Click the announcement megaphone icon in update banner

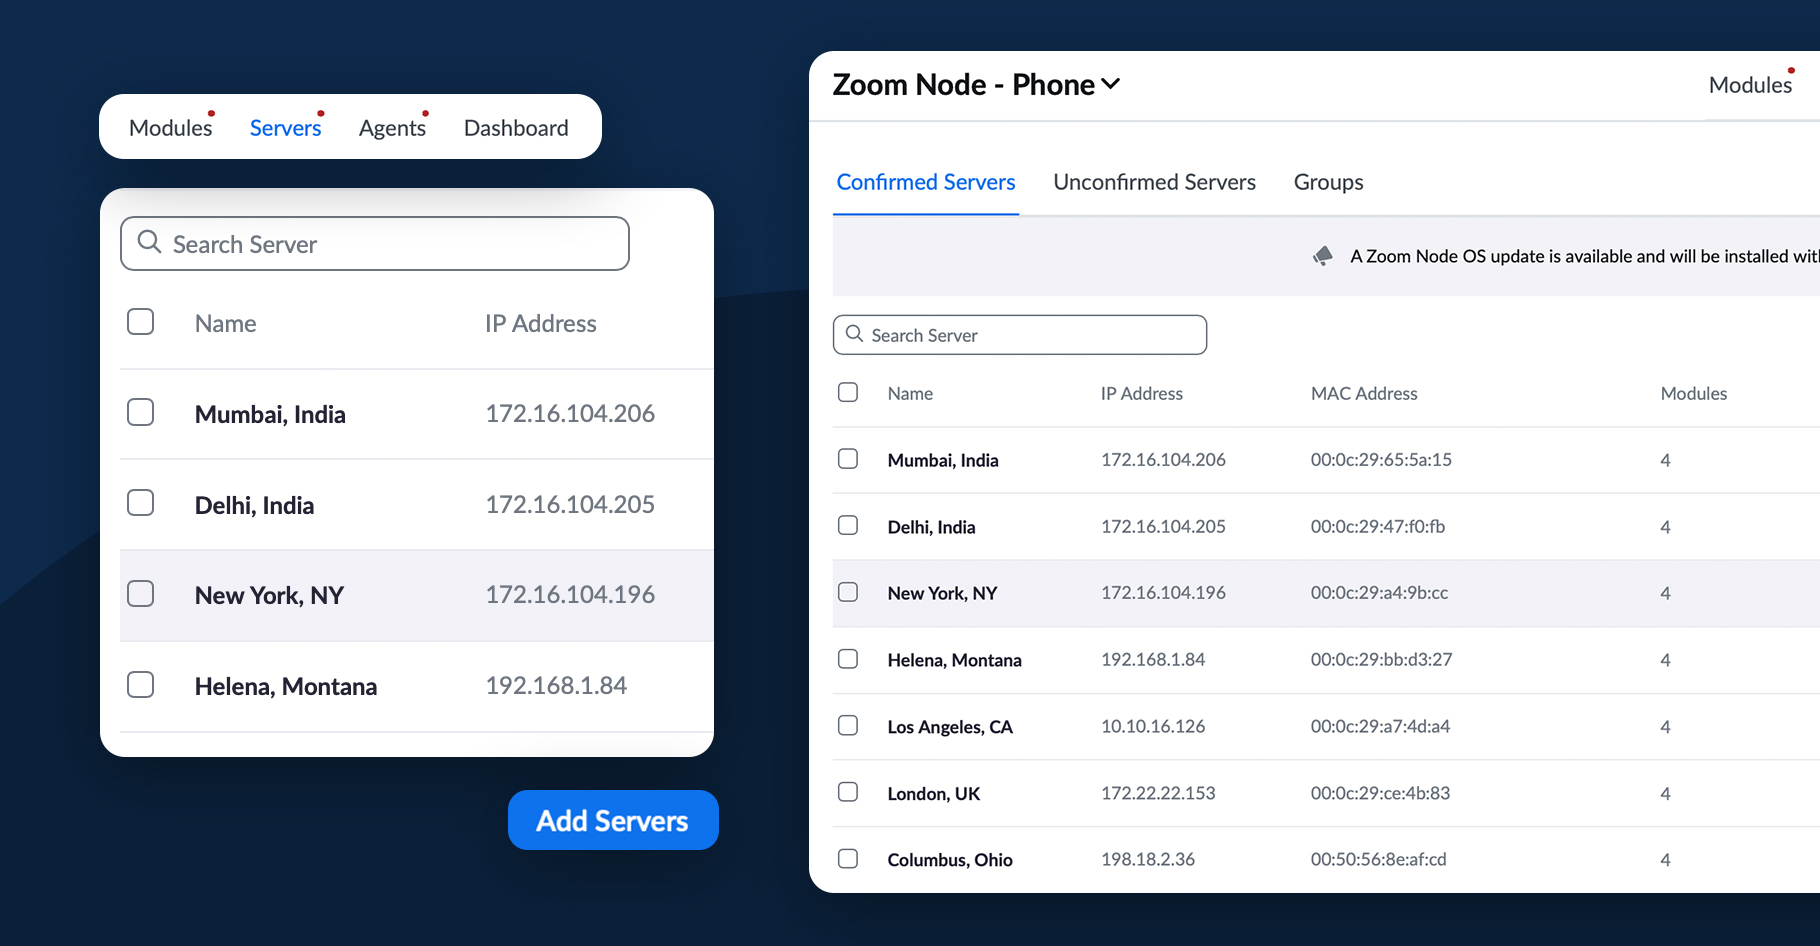(1323, 256)
